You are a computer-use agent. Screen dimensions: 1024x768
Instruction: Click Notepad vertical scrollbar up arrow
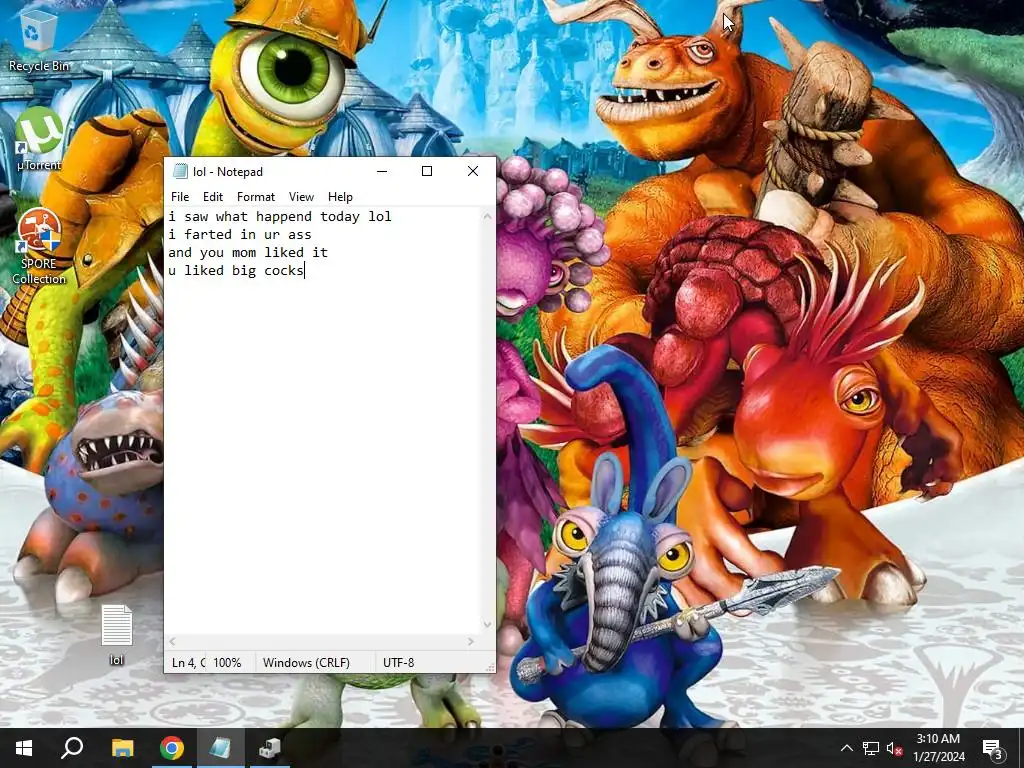[x=487, y=216]
